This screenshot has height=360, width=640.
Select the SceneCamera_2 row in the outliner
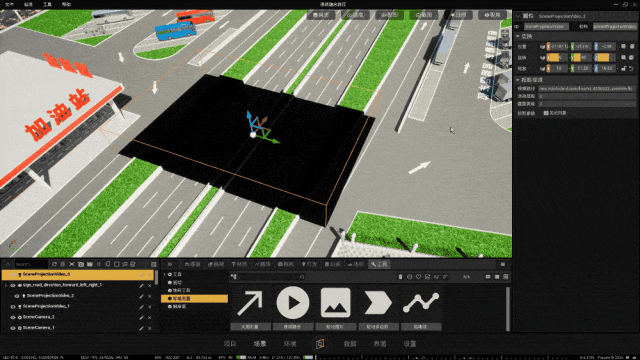[78, 317]
